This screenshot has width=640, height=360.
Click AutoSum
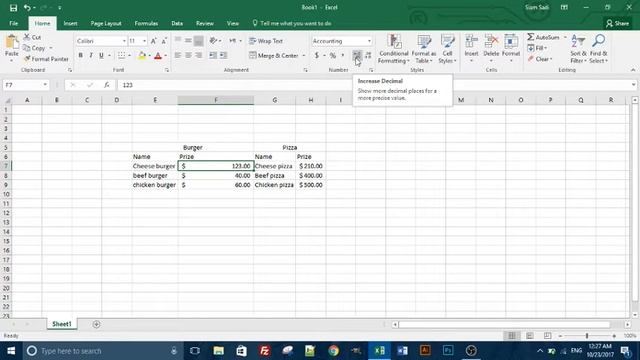tap(544, 37)
